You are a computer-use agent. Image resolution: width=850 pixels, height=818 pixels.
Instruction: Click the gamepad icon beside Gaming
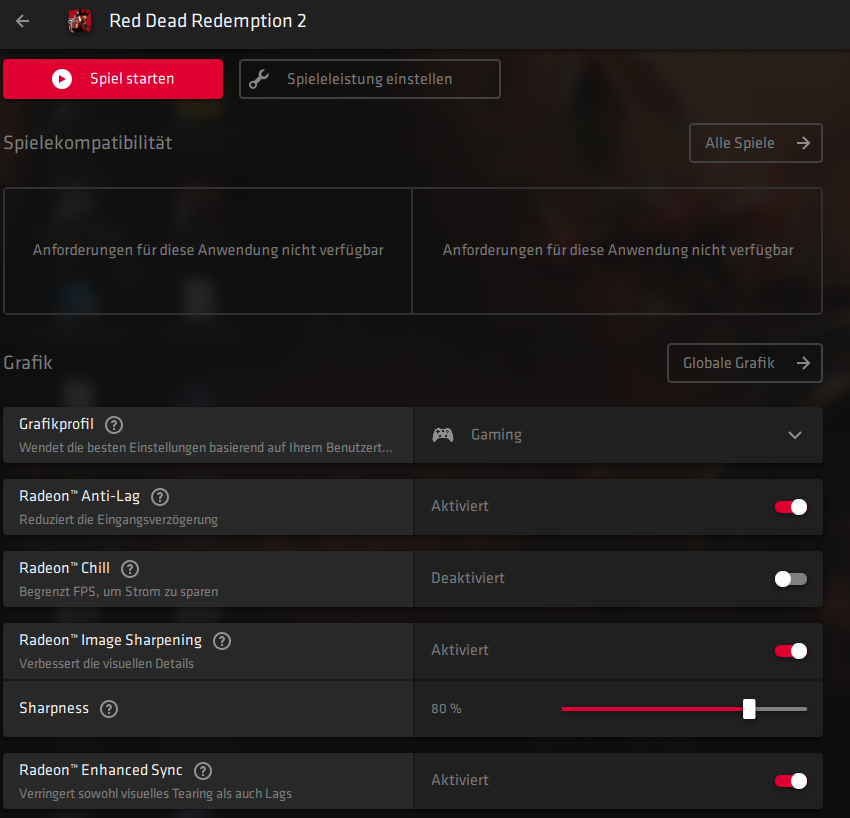tap(443, 435)
